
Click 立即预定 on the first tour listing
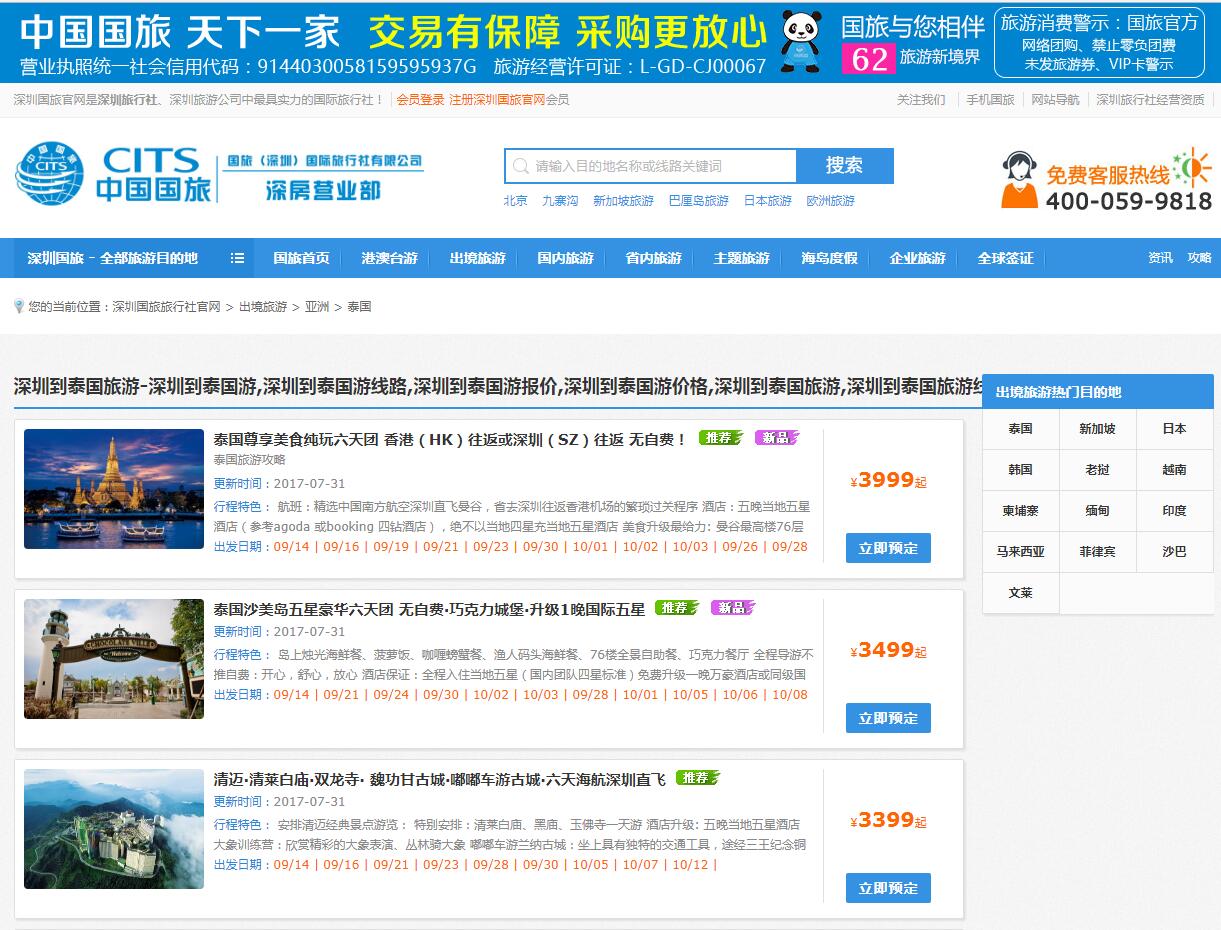[887, 548]
